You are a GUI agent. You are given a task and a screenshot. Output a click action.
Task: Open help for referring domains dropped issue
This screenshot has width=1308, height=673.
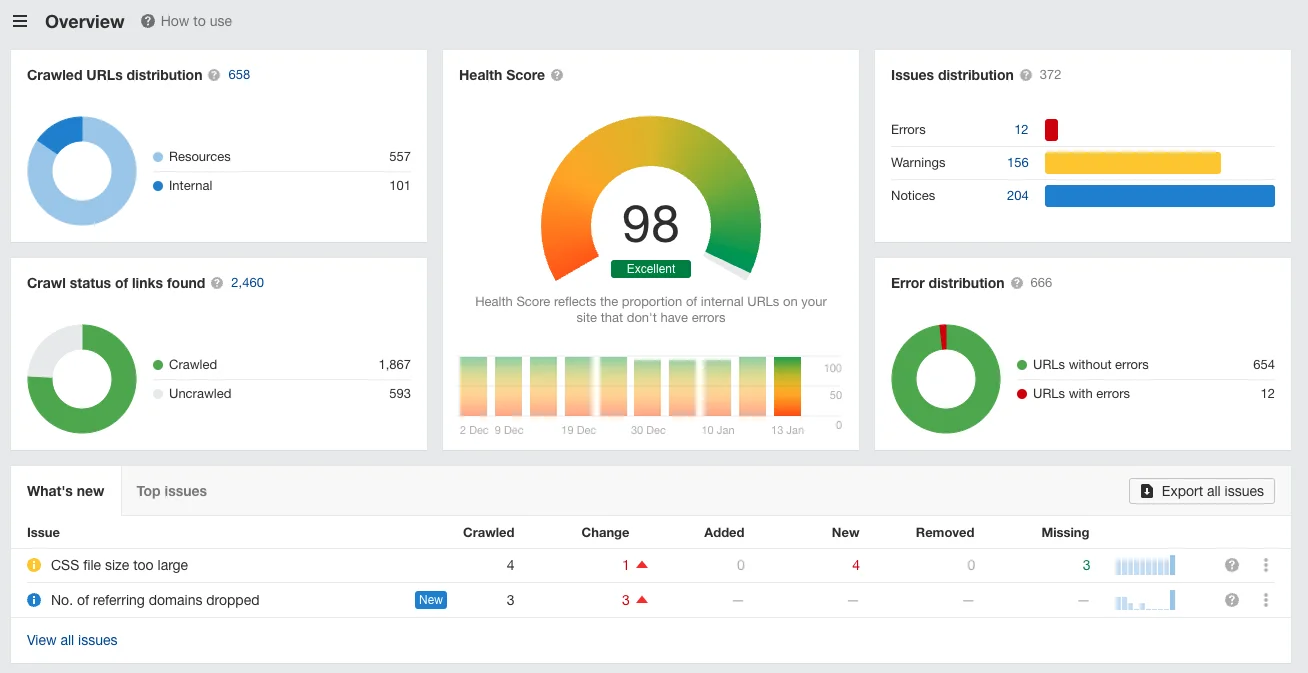point(1232,600)
